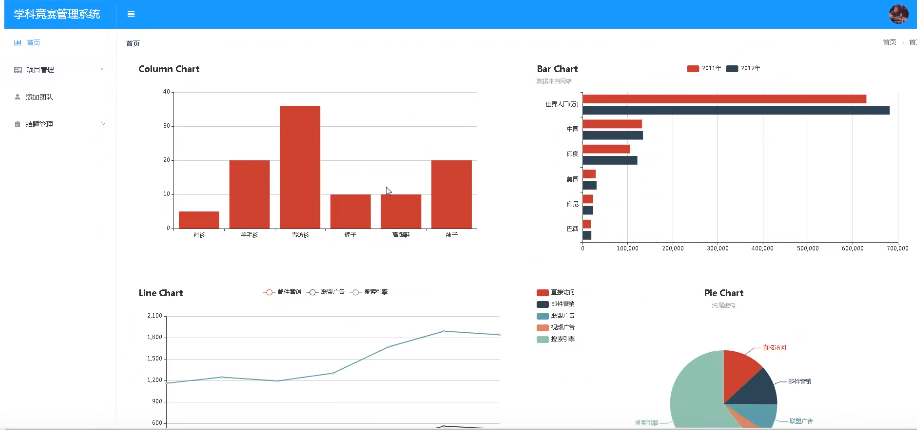Click the dark blue pie slice
This screenshot has width=917, height=430.
pos(757,389)
